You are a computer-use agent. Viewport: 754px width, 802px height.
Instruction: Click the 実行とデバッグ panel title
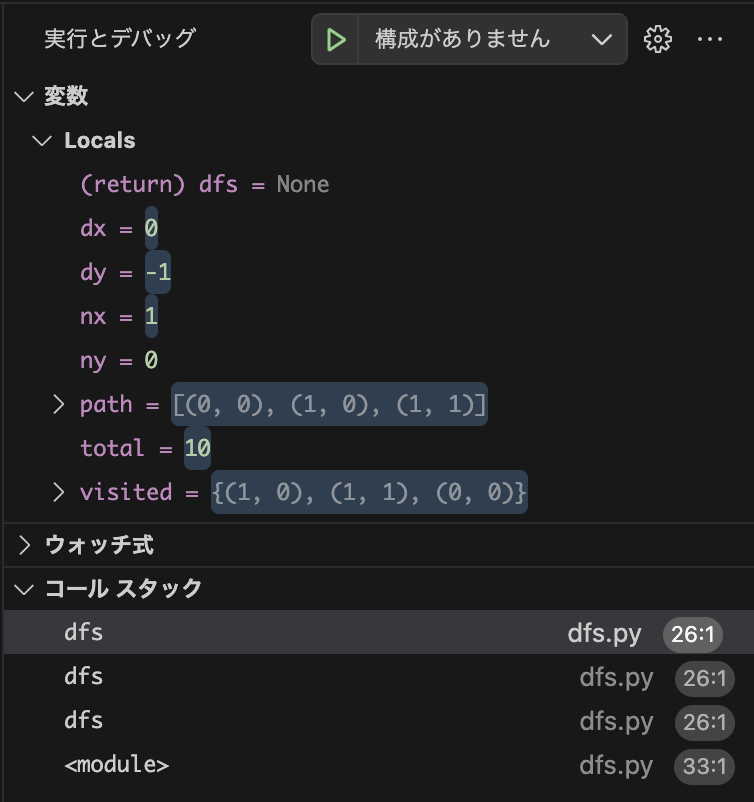[120, 39]
